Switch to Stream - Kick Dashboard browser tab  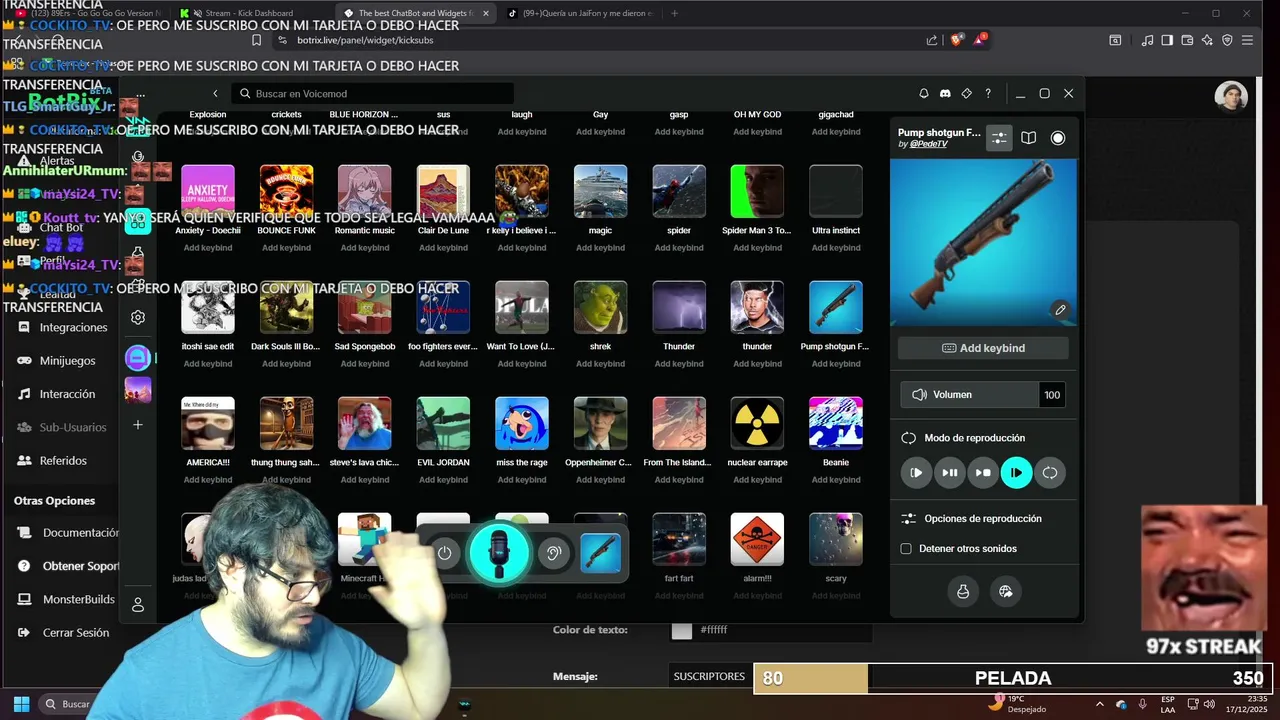(x=246, y=13)
